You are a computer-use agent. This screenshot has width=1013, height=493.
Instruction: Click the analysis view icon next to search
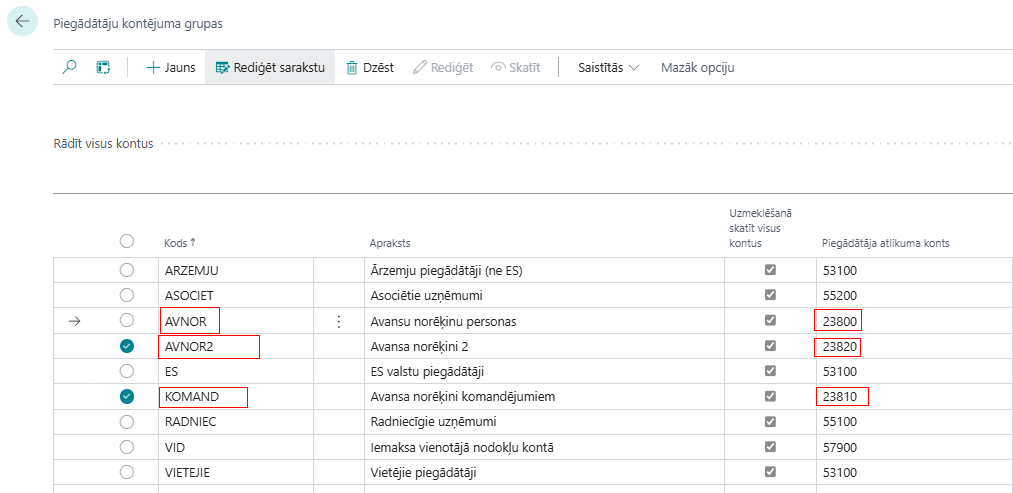103,67
